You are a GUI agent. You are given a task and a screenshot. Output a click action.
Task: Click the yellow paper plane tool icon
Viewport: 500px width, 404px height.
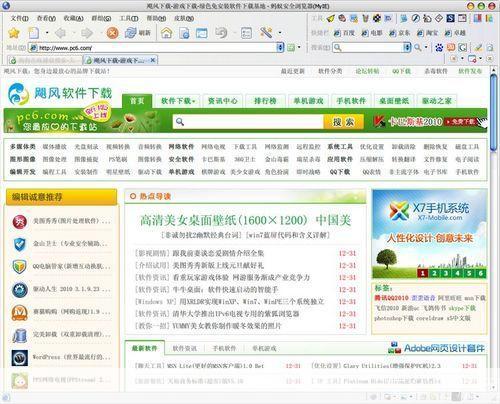[x=331, y=18]
